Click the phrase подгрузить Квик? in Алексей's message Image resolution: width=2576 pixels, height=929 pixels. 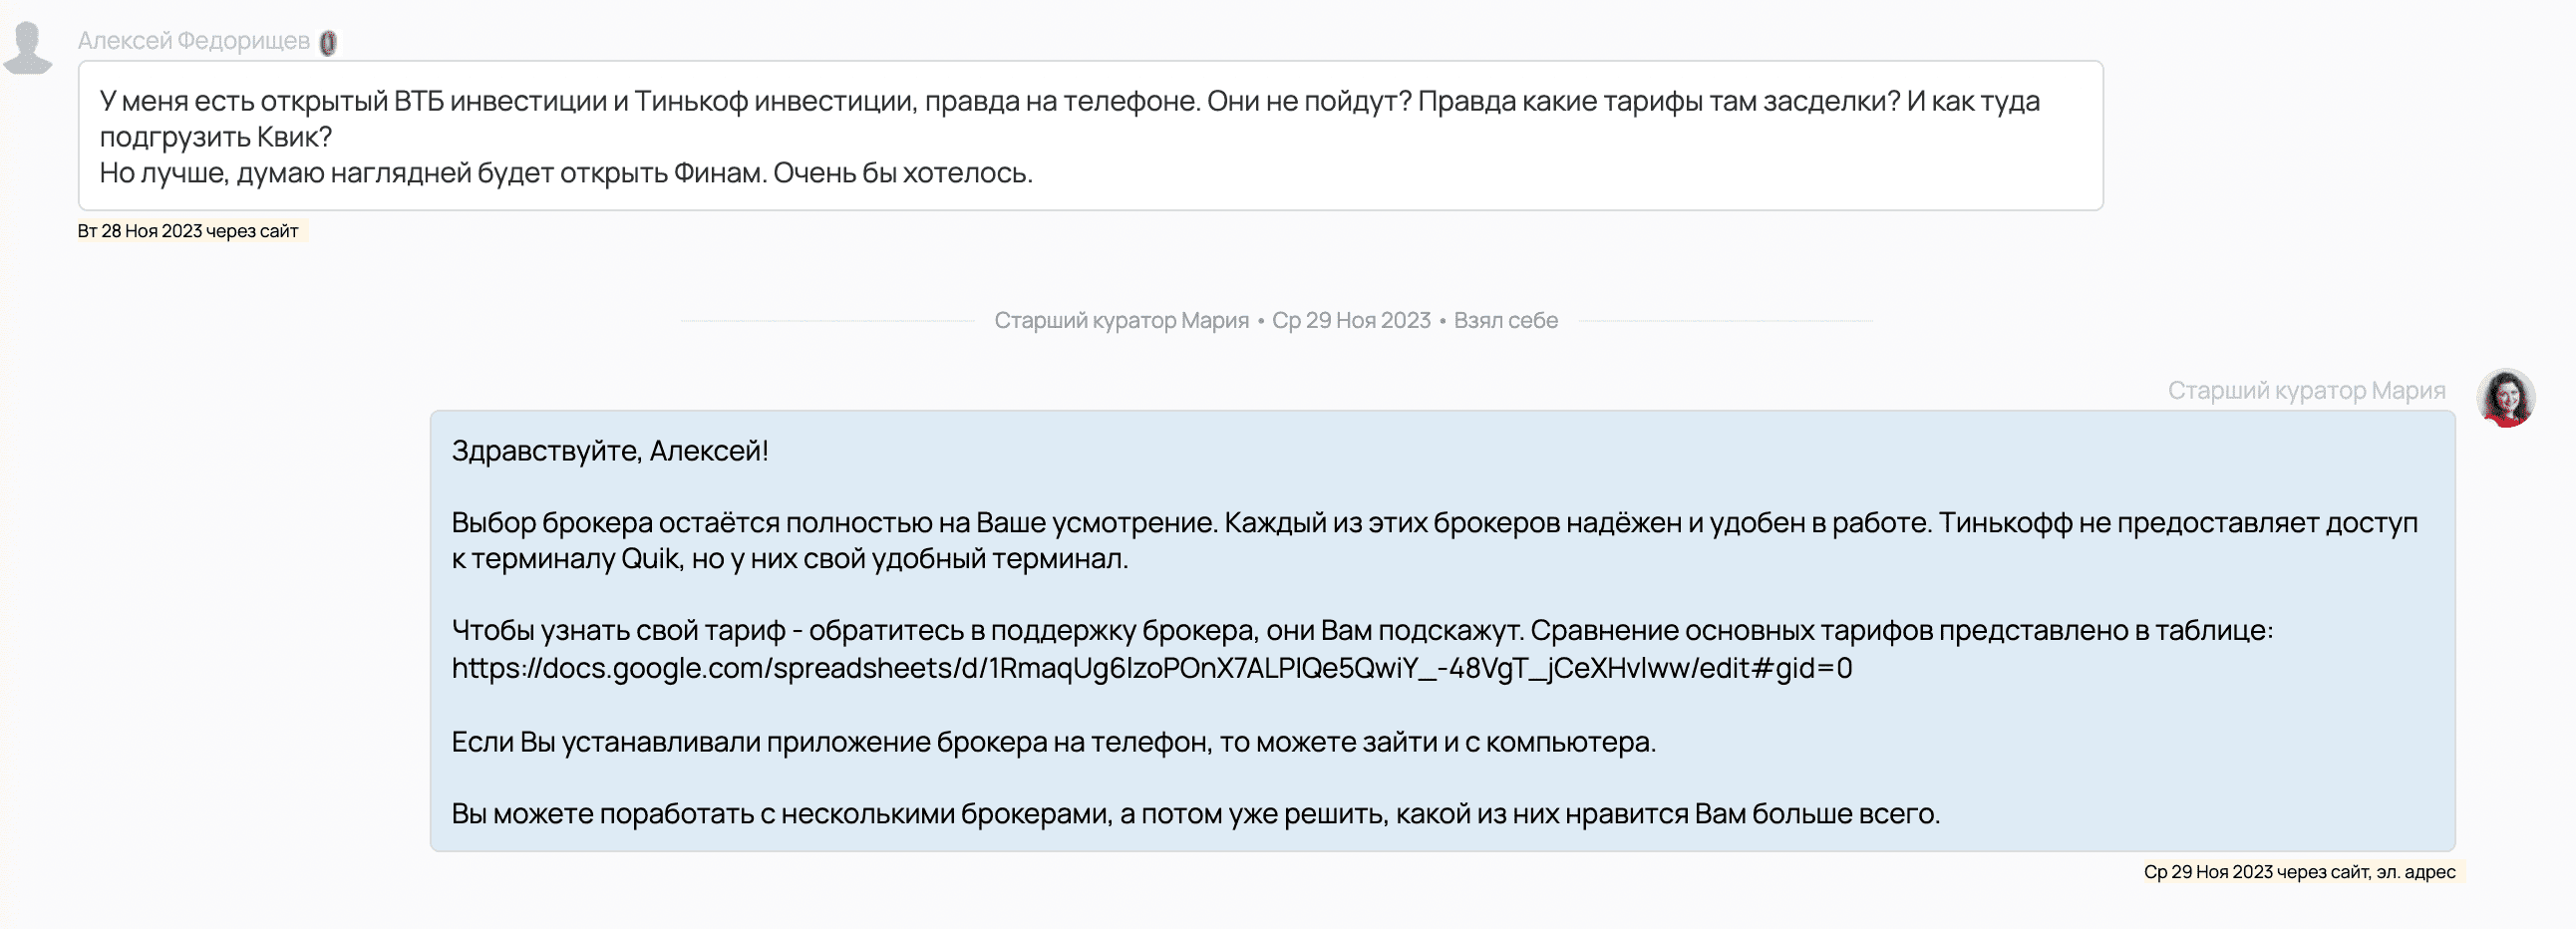(216, 137)
